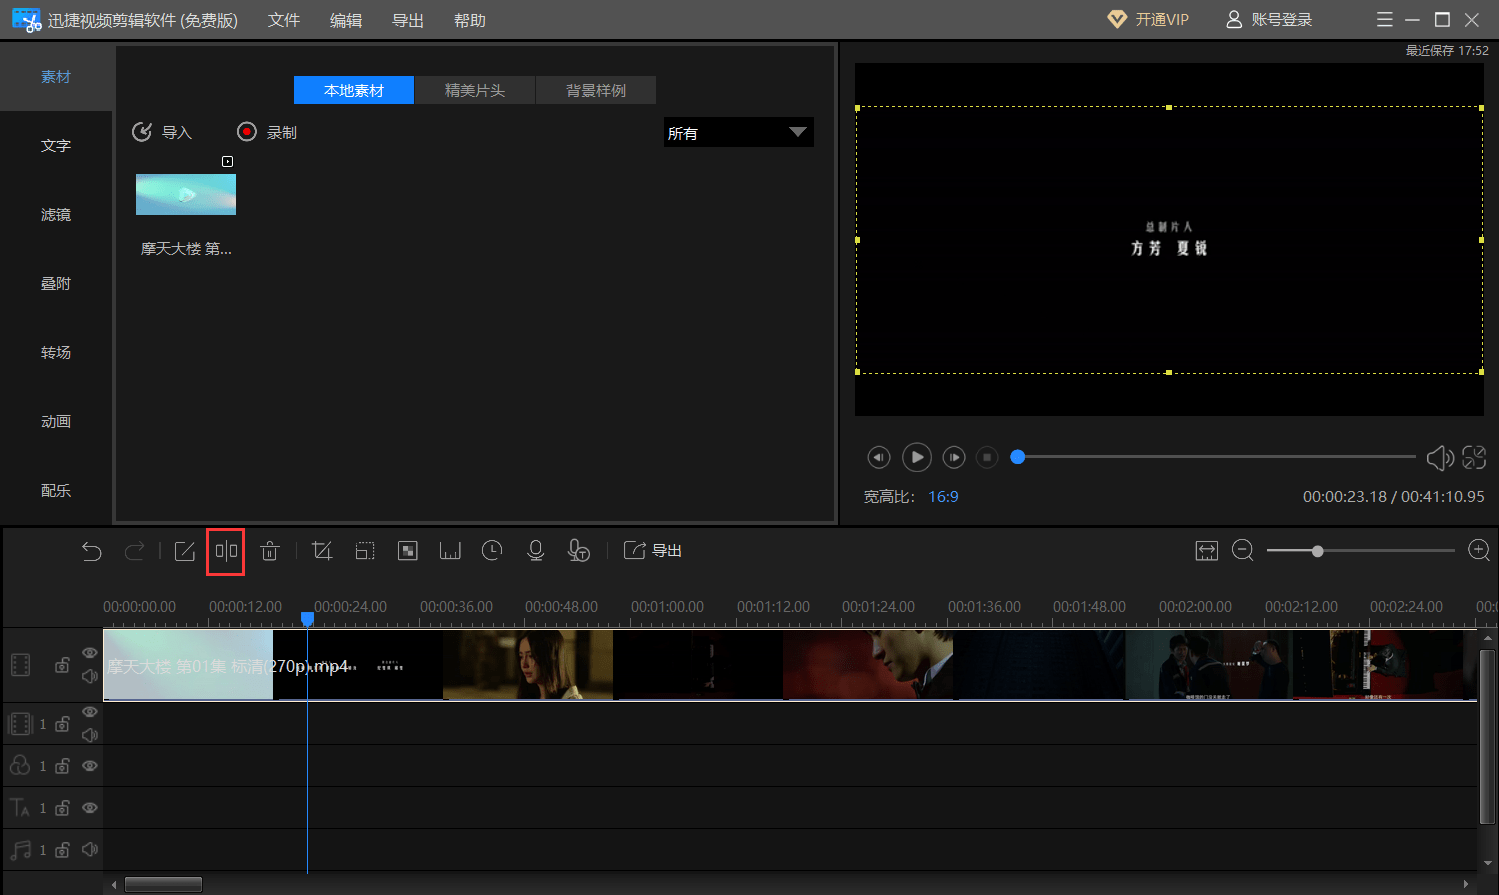Hide the filter track
The image size is (1499, 895).
pyautogui.click(x=89, y=766)
